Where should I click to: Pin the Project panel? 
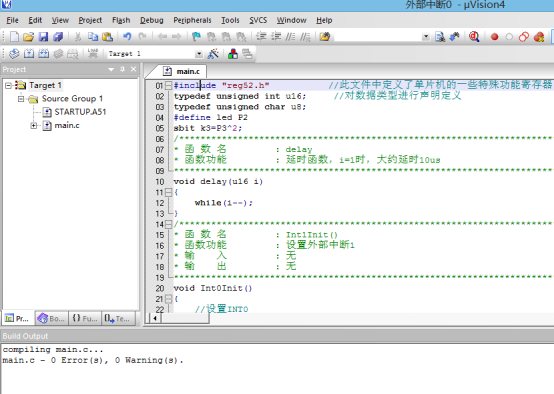pos(123,69)
